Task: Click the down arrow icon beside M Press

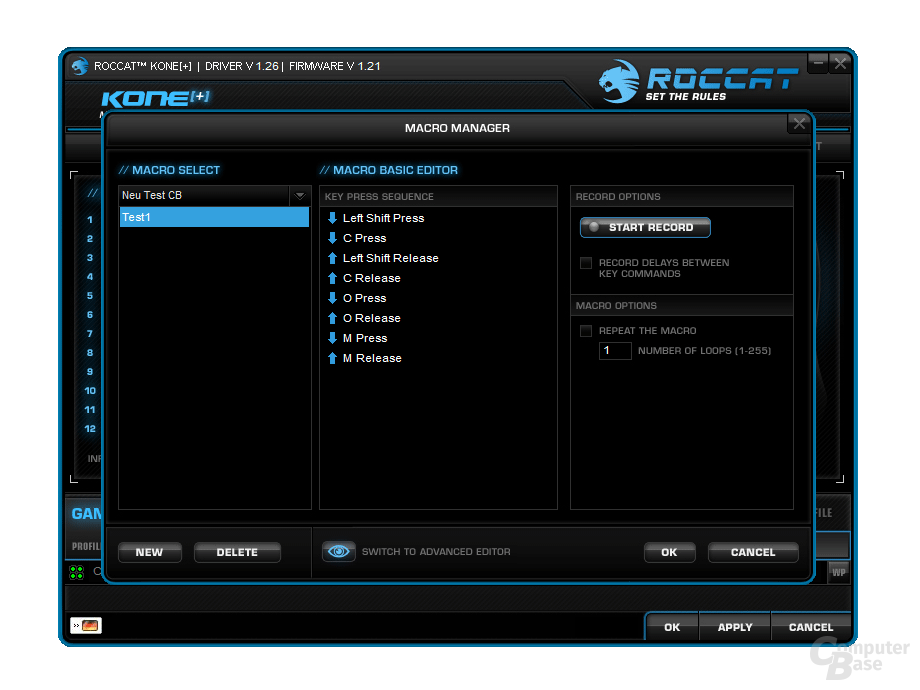Action: point(332,338)
